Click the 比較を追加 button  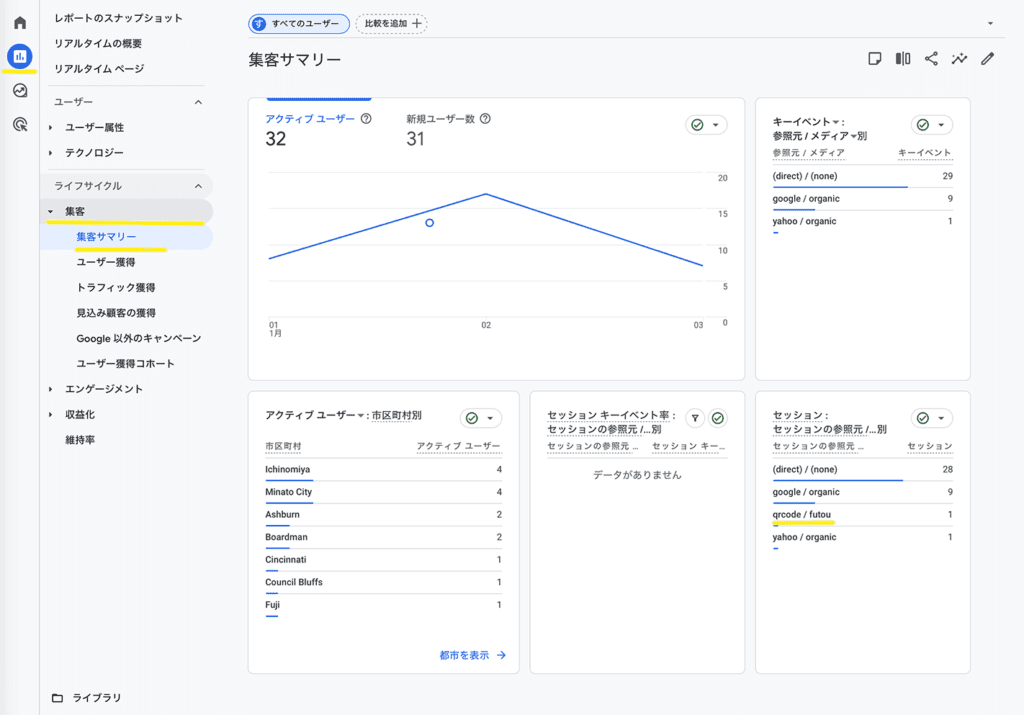click(x=391, y=23)
